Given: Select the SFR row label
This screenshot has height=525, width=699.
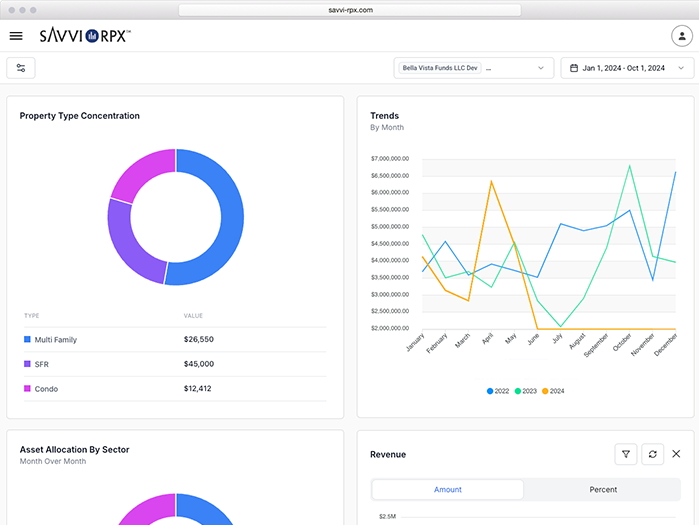Looking at the screenshot, I should (x=41, y=364).
